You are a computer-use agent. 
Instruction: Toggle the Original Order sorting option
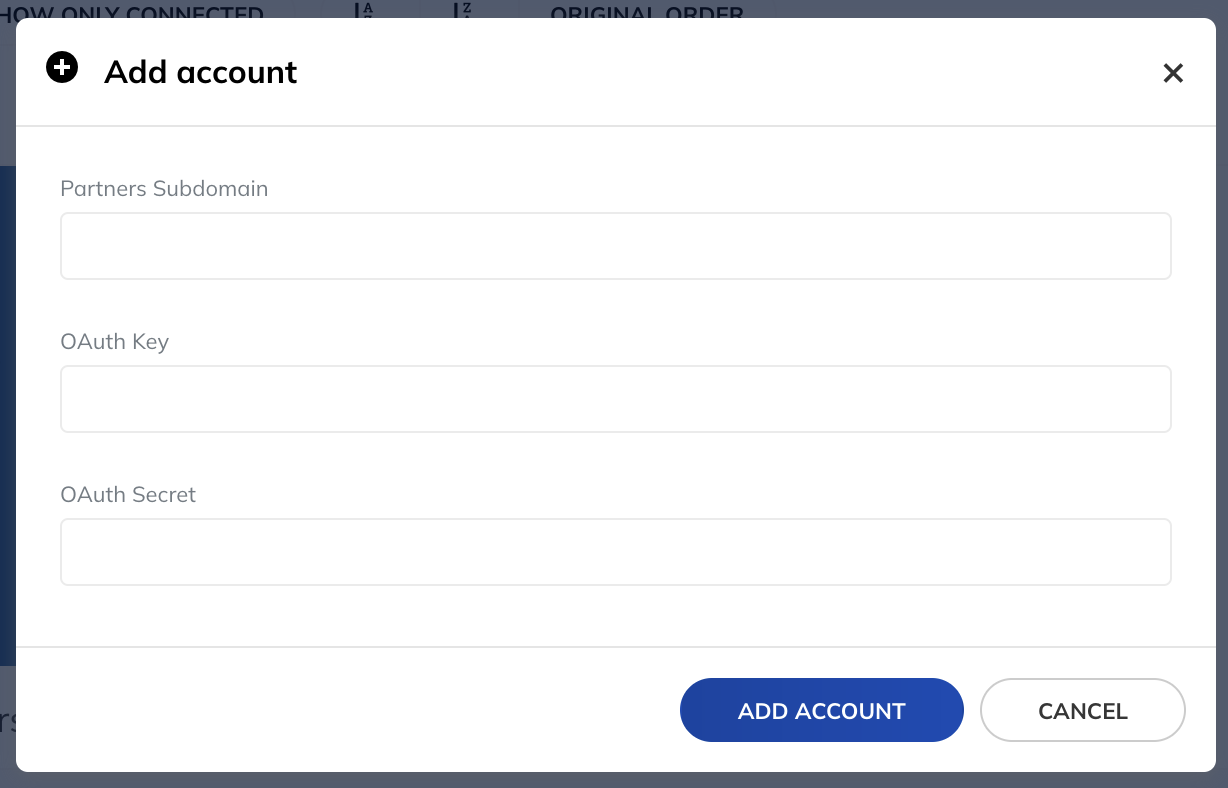click(645, 12)
